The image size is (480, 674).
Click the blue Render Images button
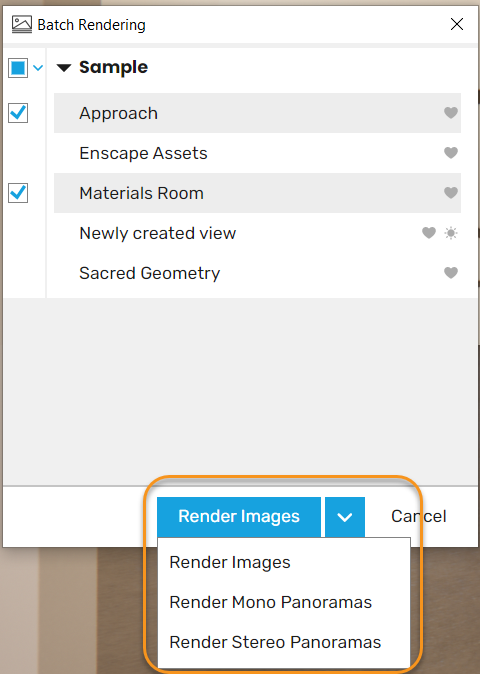[x=239, y=517]
